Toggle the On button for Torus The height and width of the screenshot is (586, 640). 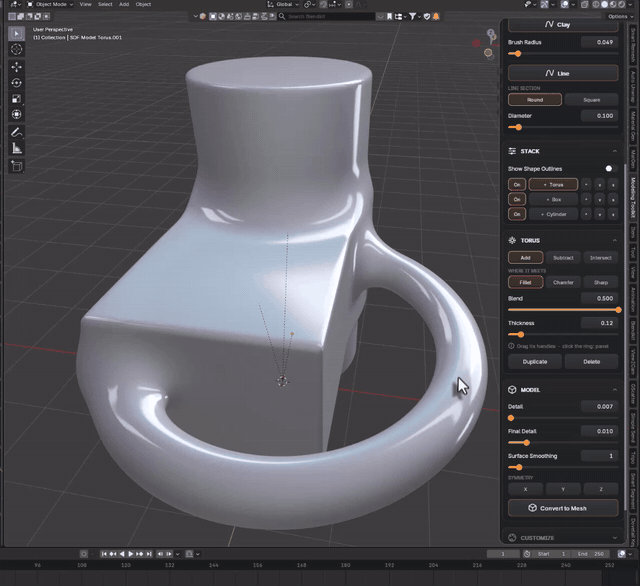click(517, 184)
